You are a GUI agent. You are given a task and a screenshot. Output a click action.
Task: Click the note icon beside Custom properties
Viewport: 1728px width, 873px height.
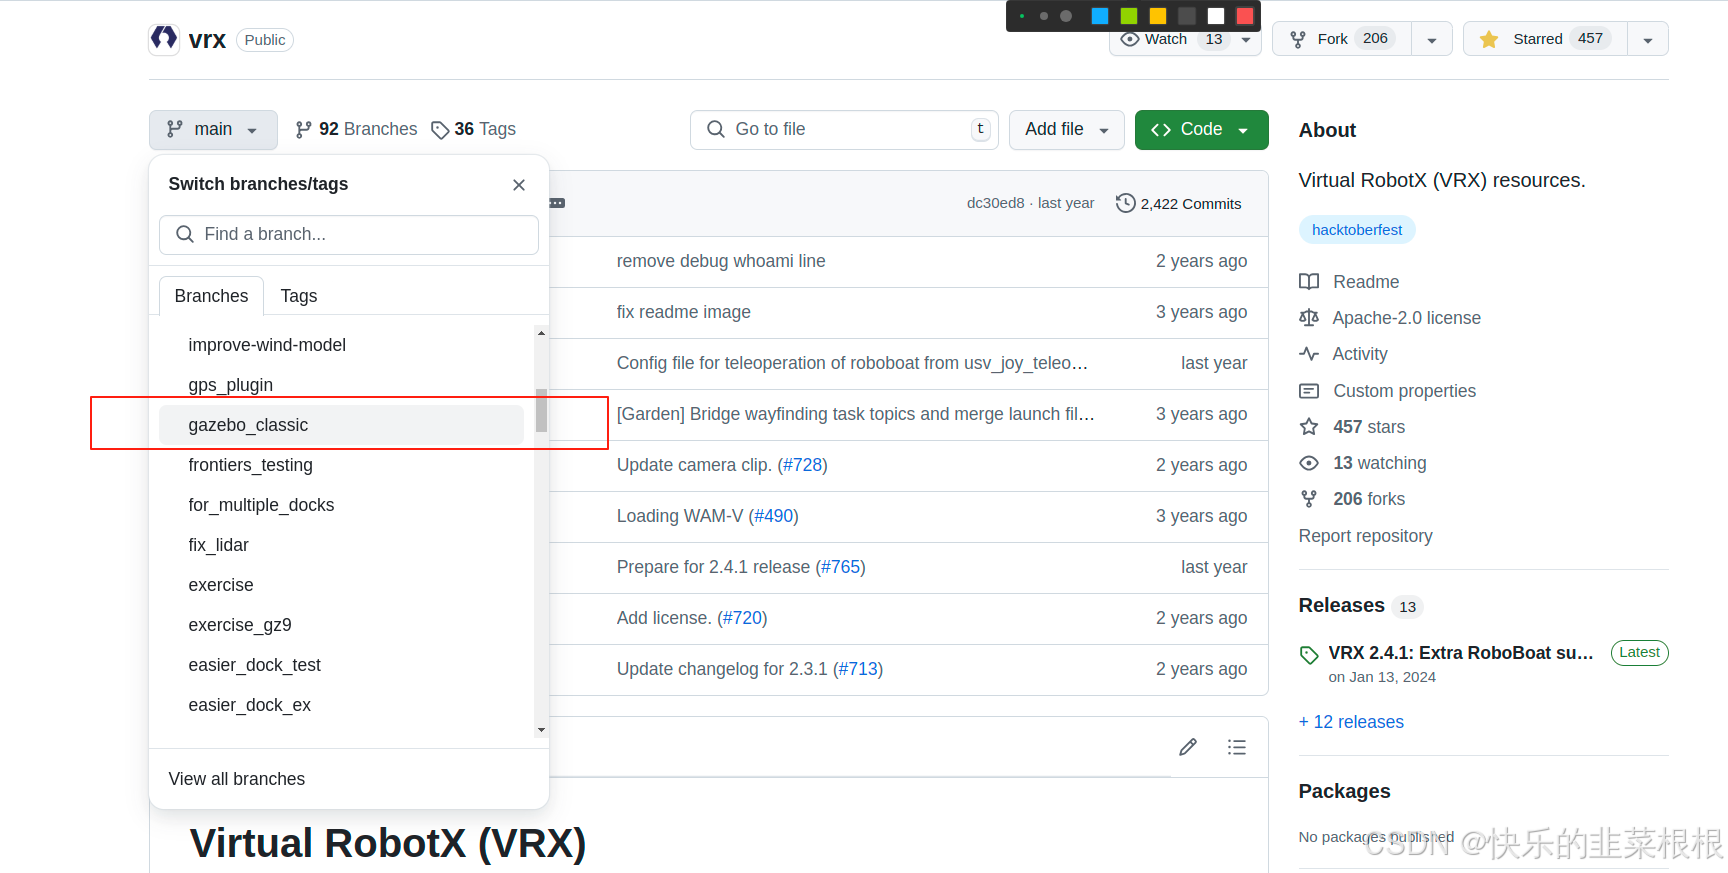(1309, 391)
